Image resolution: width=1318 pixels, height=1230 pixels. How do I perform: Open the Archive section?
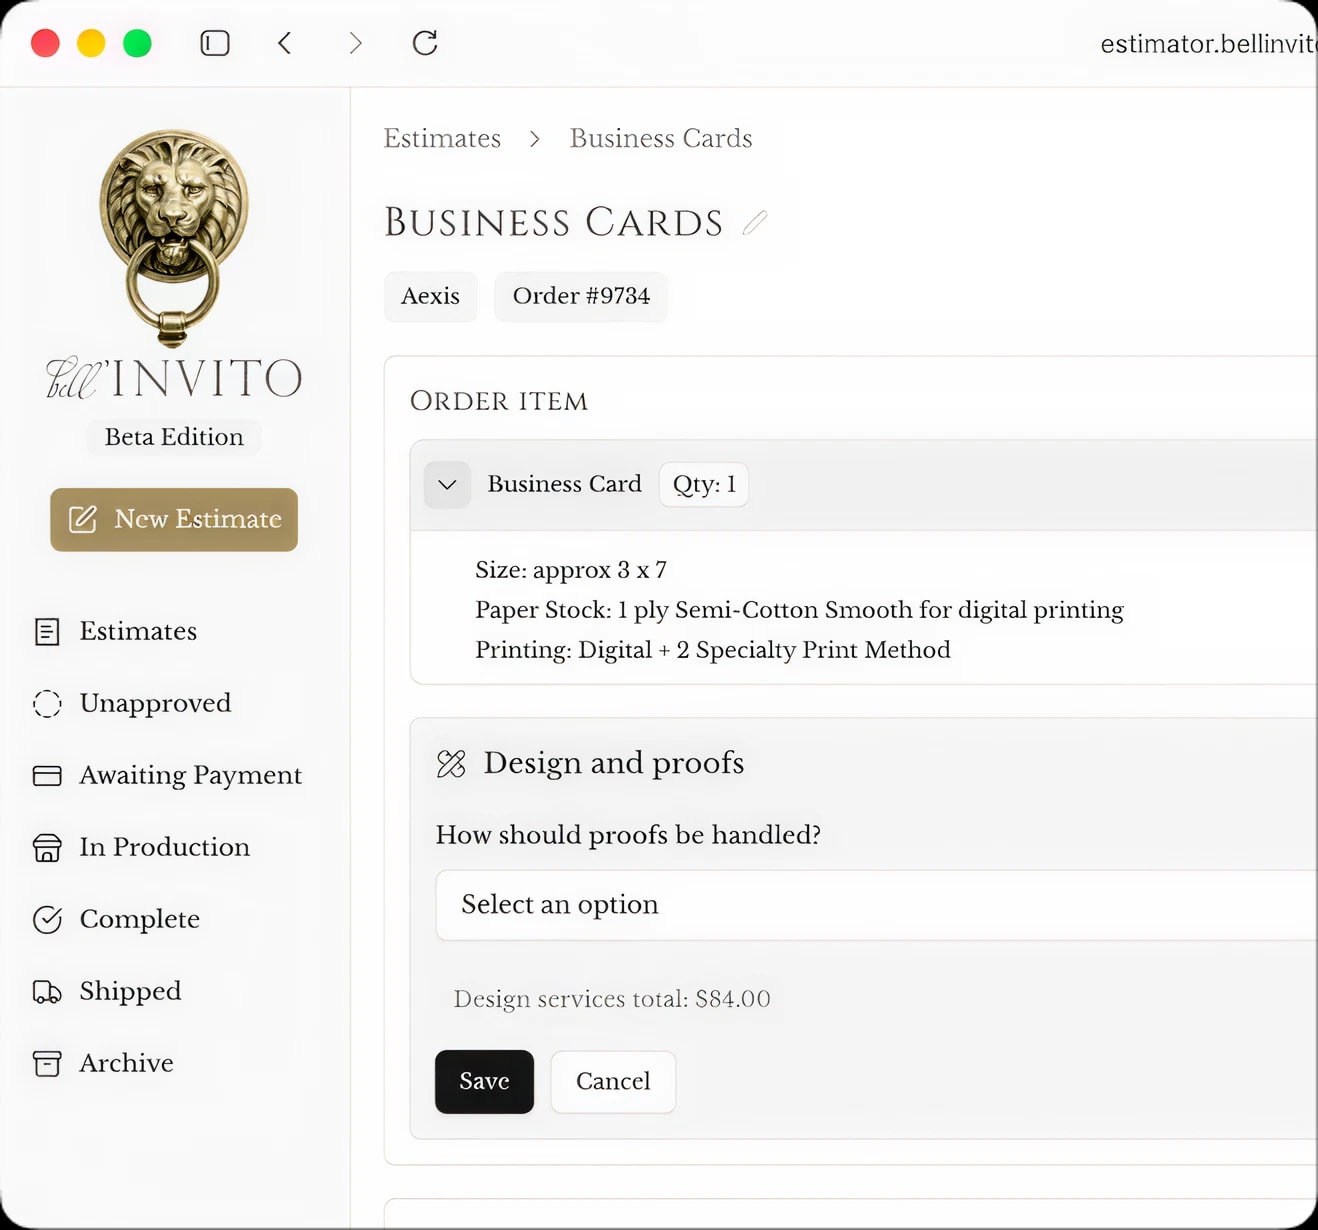[126, 1063]
